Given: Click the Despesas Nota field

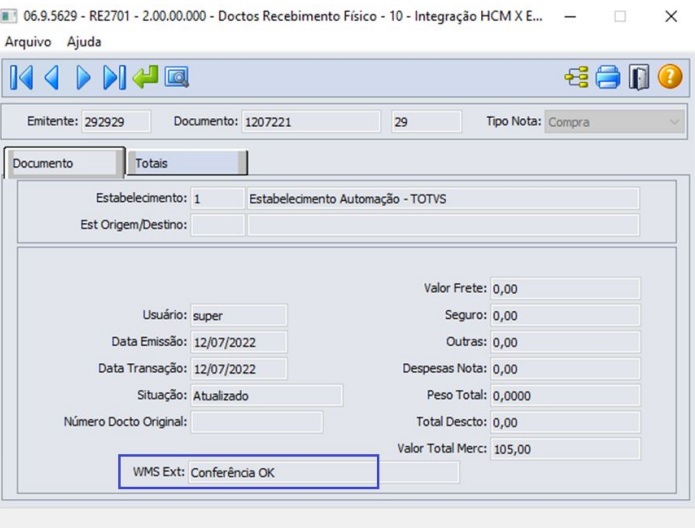Looking at the screenshot, I should tap(565, 369).
